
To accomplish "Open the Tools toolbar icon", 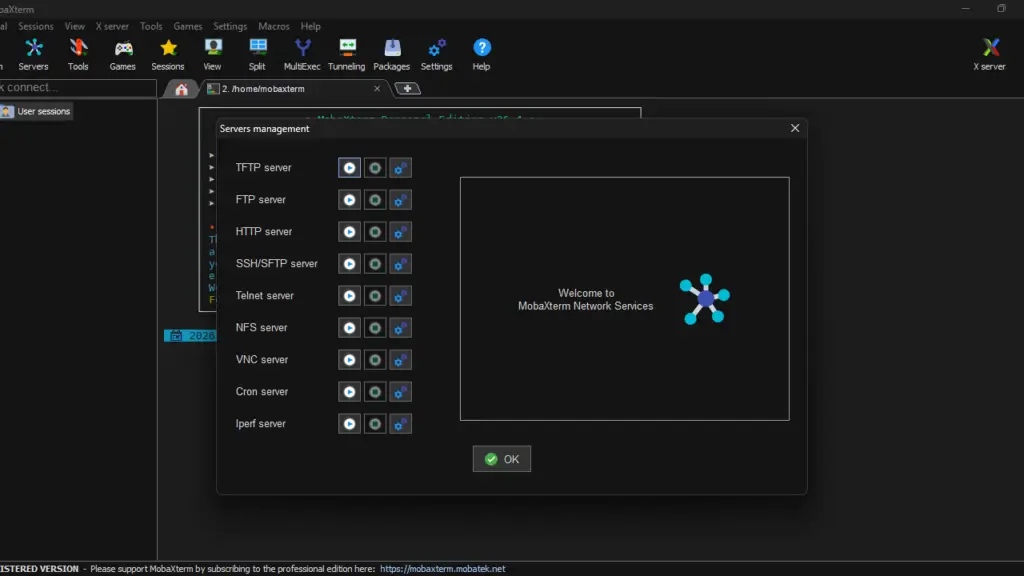I will click(78, 54).
